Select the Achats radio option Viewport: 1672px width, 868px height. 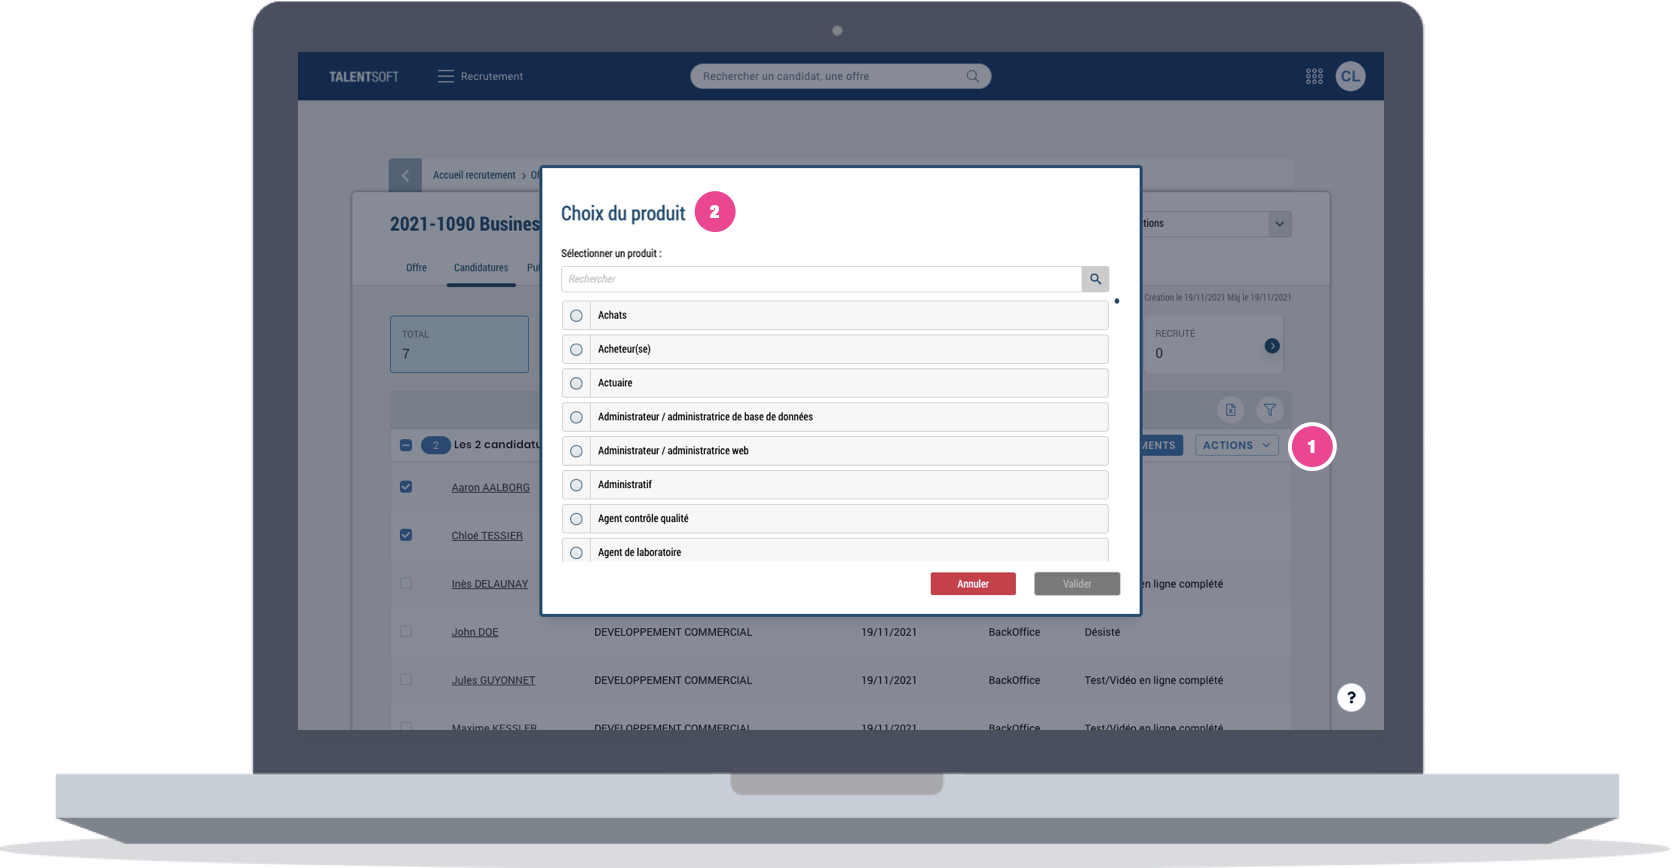click(x=576, y=315)
